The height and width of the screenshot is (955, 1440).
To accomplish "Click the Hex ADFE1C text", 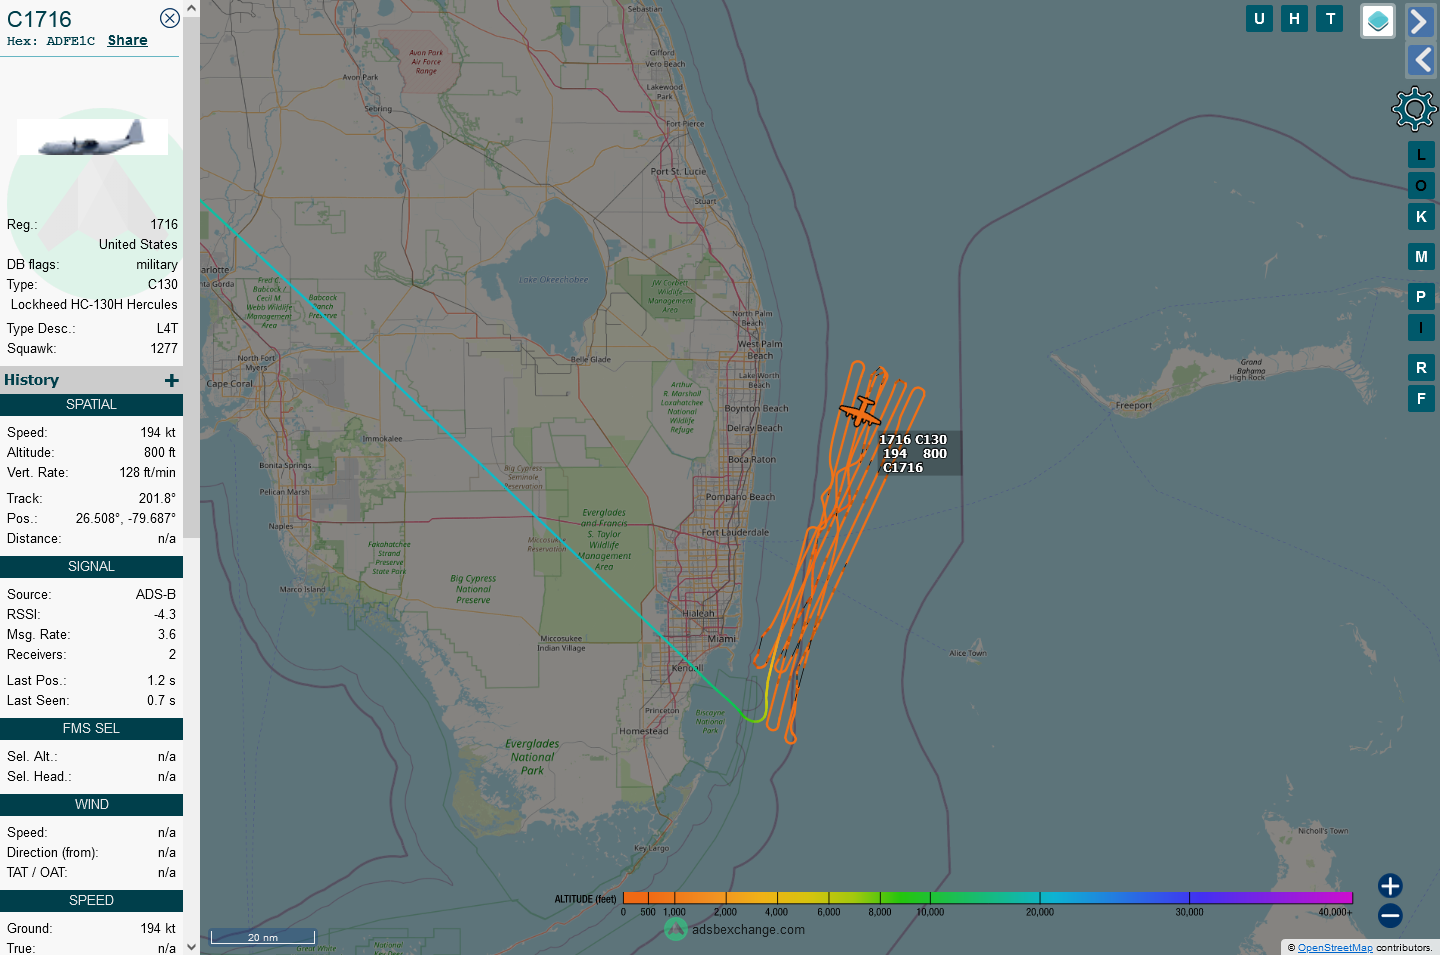I will pyautogui.click(x=51, y=41).
